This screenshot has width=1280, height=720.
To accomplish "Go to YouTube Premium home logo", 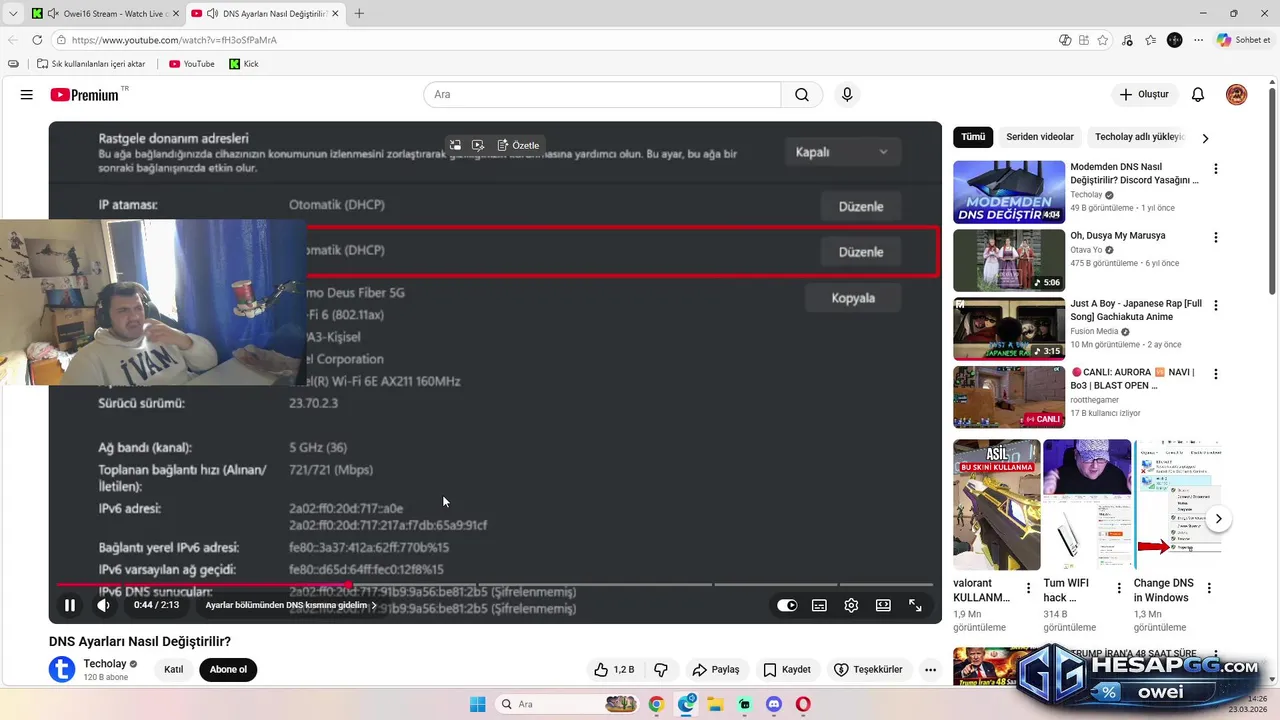I will [85, 95].
